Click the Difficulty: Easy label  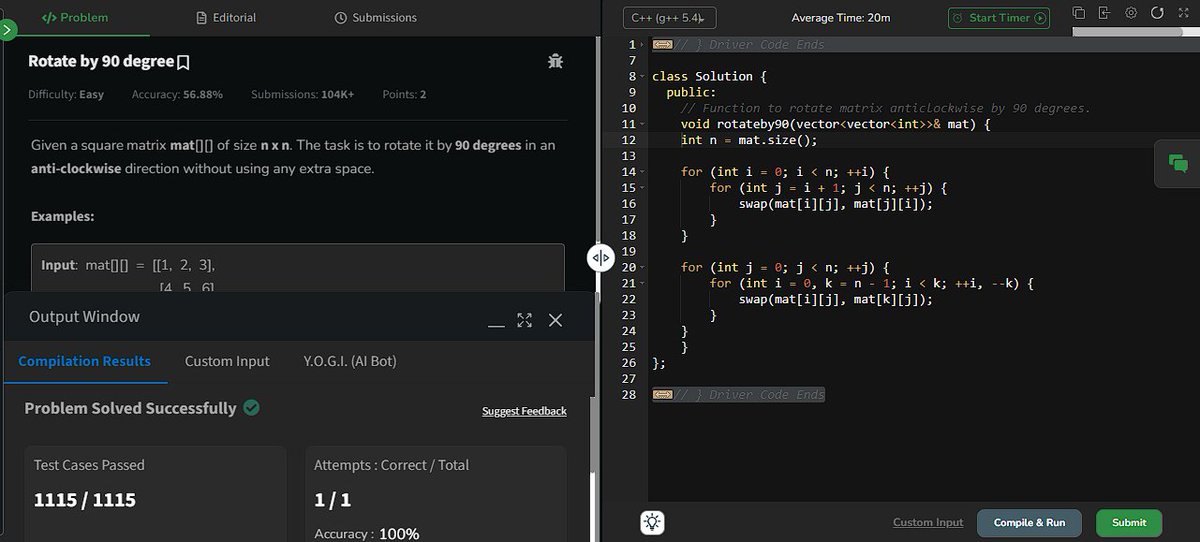[x=66, y=94]
